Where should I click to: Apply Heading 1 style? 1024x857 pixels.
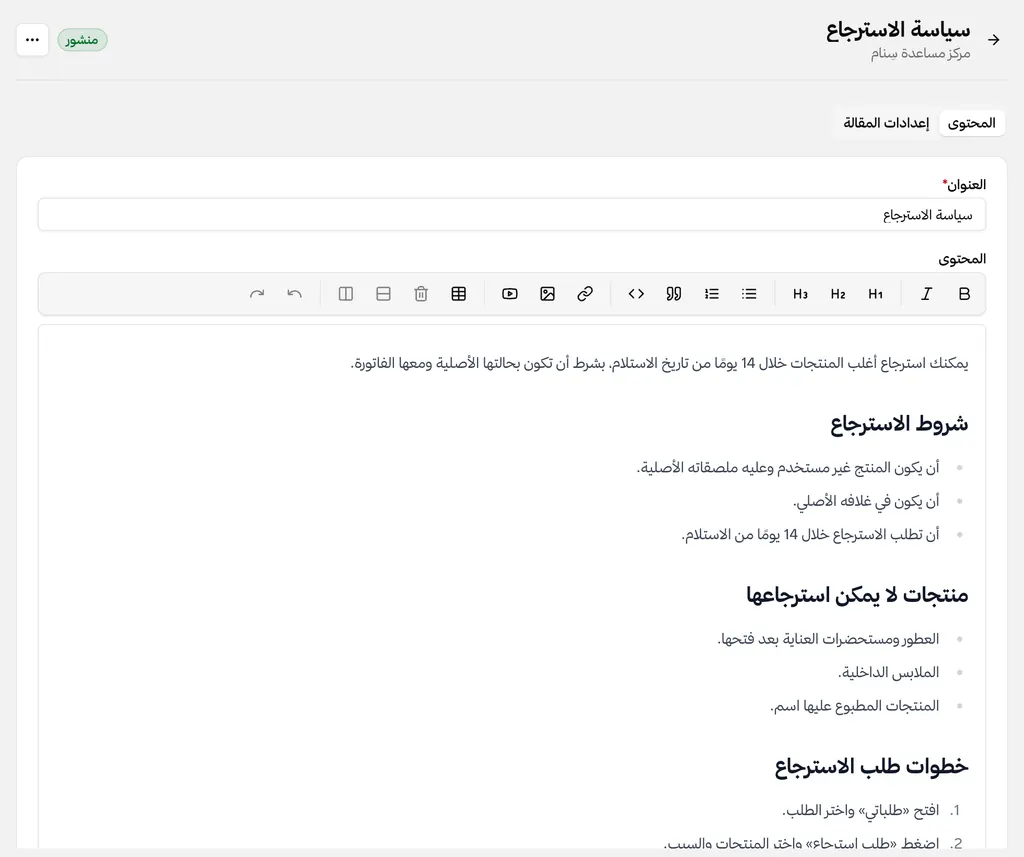pyautogui.click(x=876, y=294)
